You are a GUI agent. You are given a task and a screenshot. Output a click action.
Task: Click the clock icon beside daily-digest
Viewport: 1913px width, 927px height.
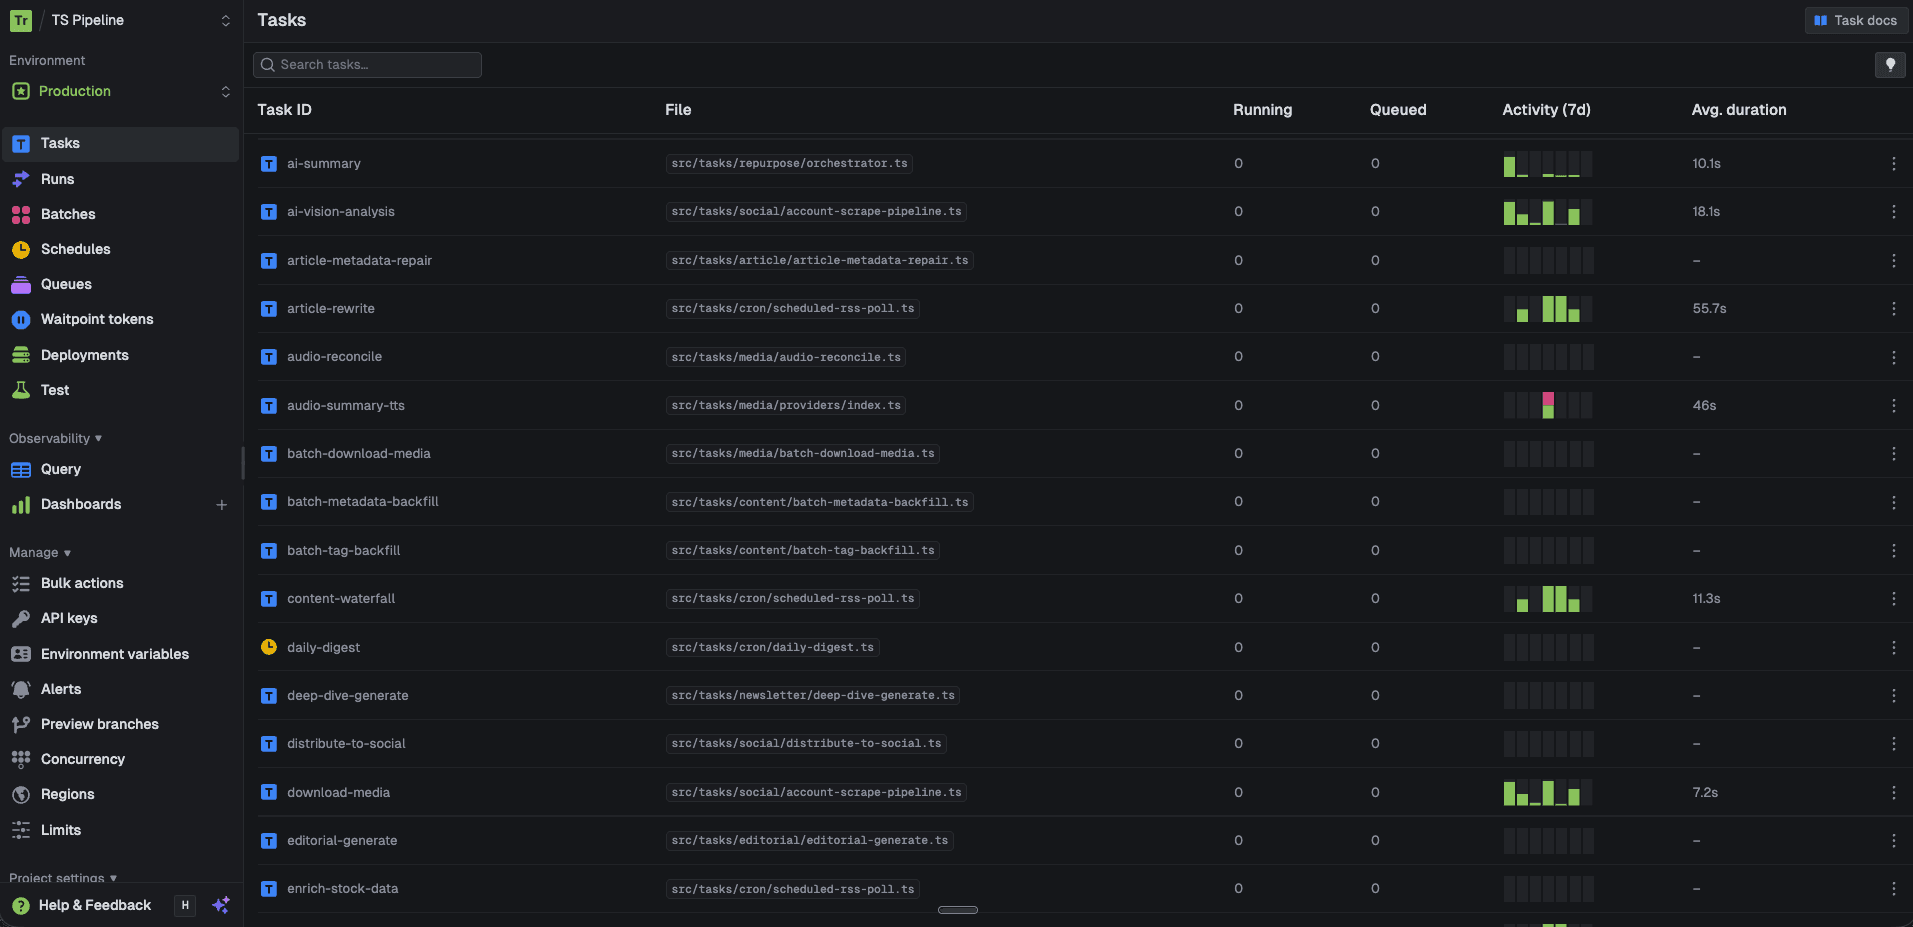tap(268, 647)
